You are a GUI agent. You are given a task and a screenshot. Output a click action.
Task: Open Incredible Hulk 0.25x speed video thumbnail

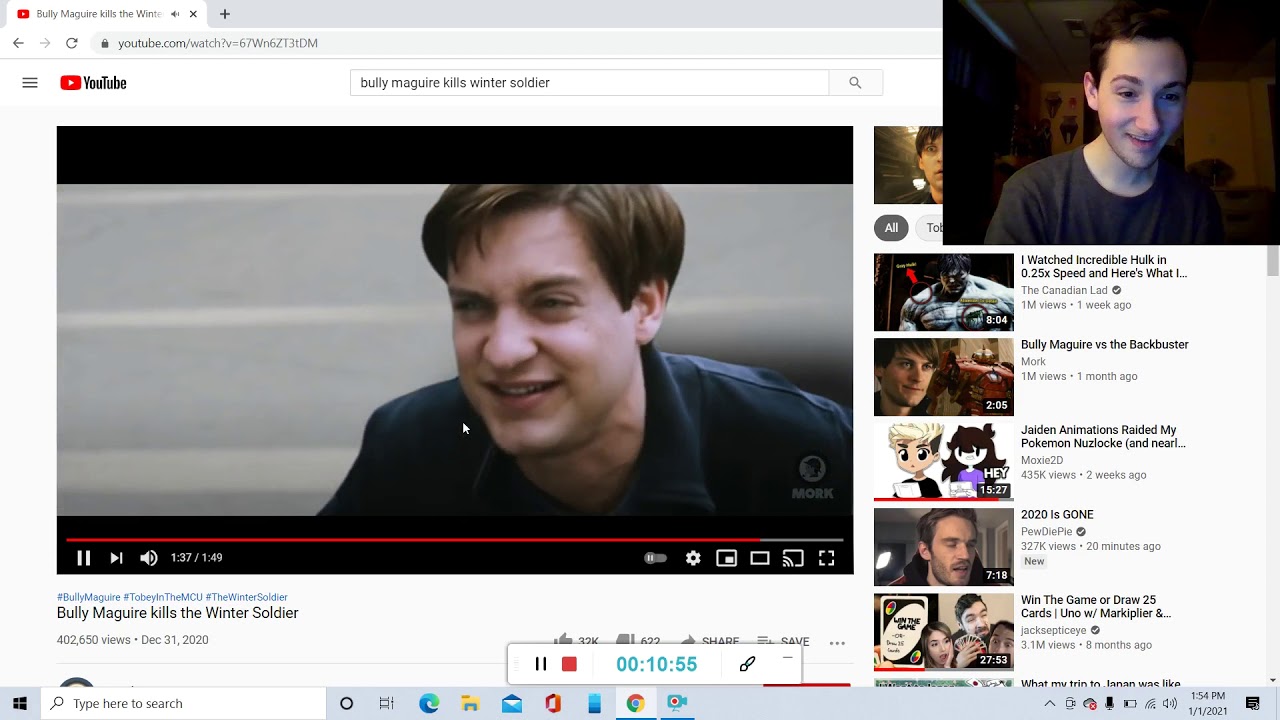tap(944, 292)
